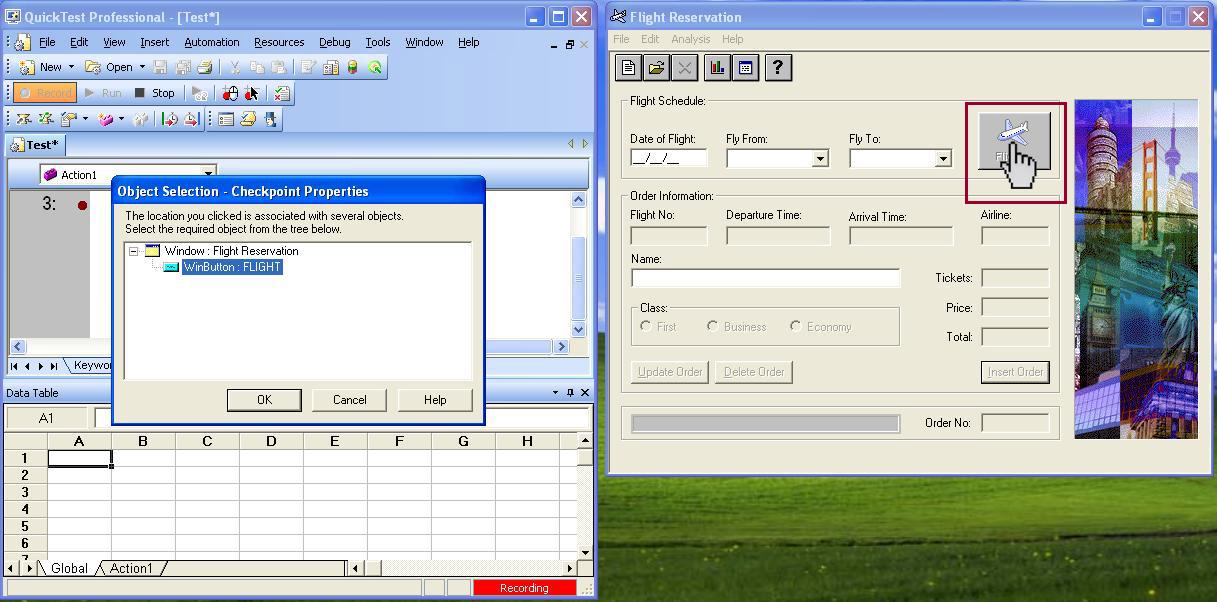Confirm object selection with the OK button
This screenshot has height=602, width=1217.
264,399
